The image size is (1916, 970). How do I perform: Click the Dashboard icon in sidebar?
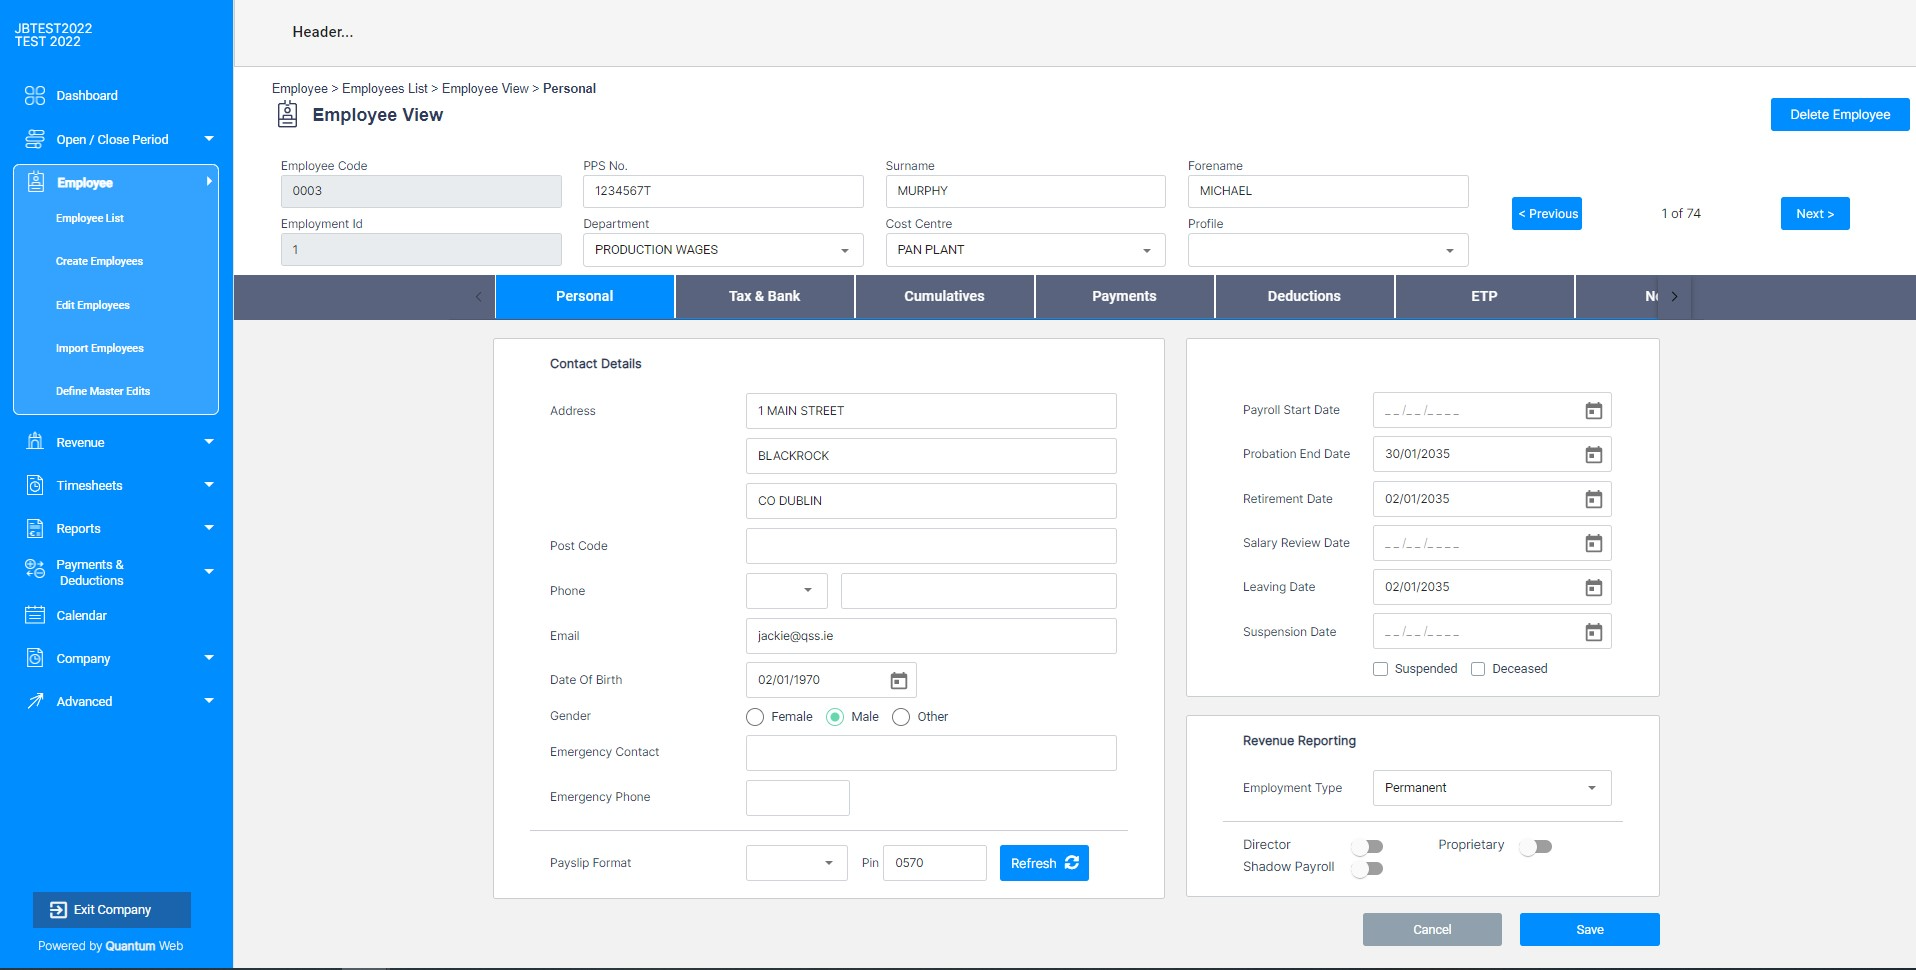(x=35, y=96)
